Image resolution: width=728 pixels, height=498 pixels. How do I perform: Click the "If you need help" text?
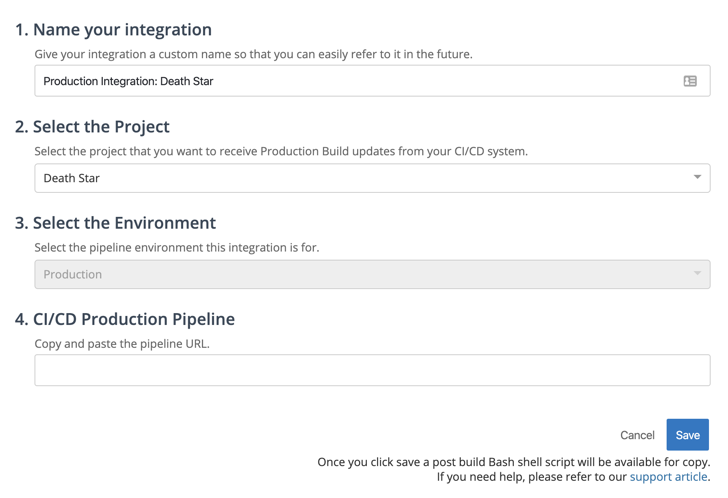coord(532,477)
